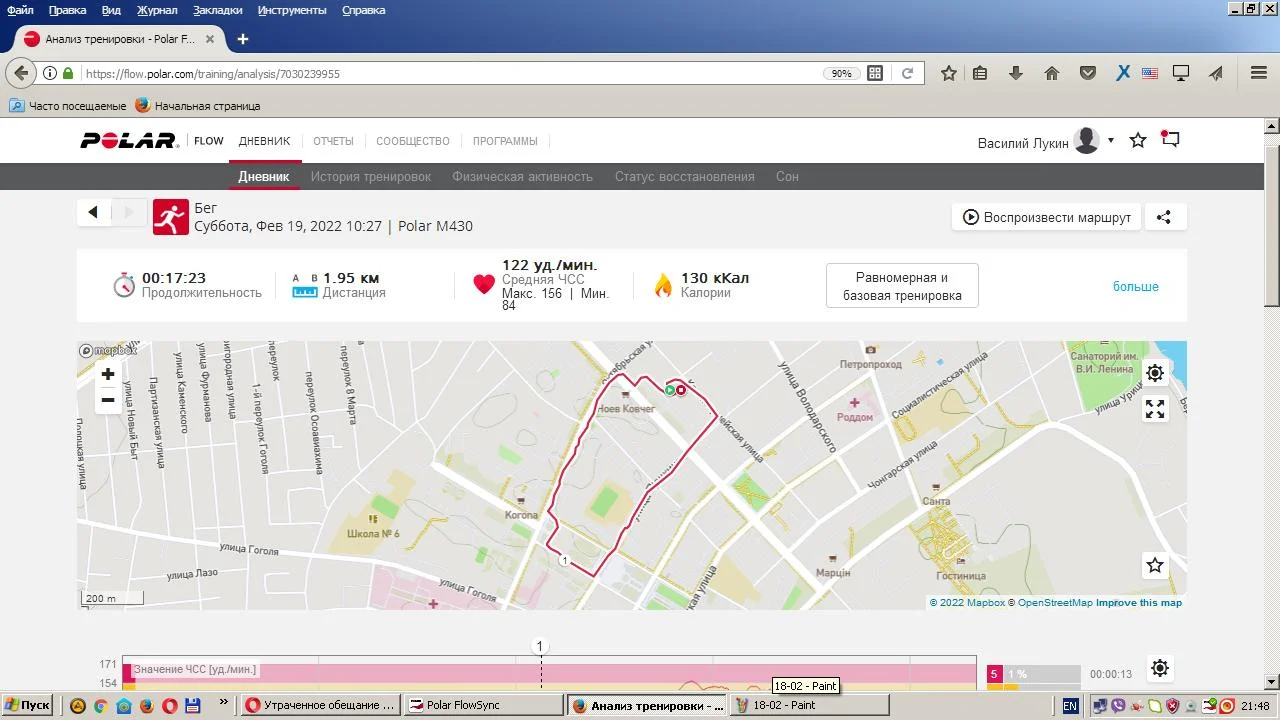
Task: Click lap marker 1 on the timeline
Action: click(540, 646)
